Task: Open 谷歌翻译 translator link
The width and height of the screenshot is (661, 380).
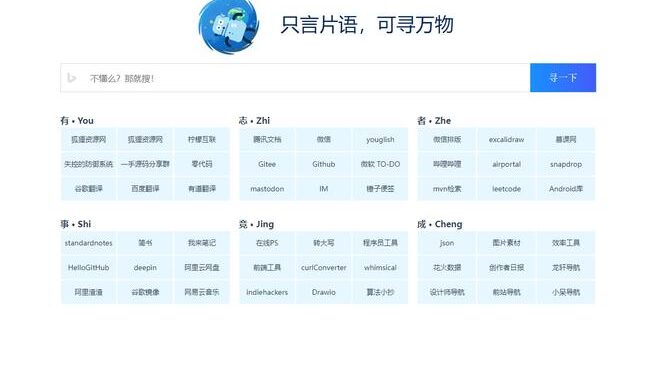Action: pyautogui.click(x=89, y=189)
